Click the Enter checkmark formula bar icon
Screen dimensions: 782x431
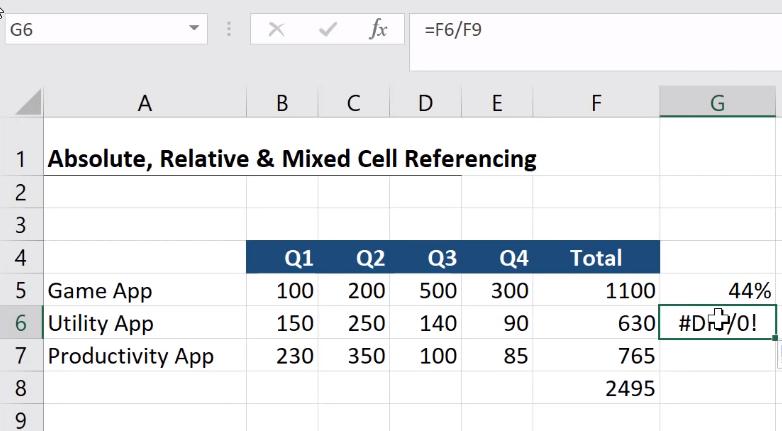[x=328, y=30]
